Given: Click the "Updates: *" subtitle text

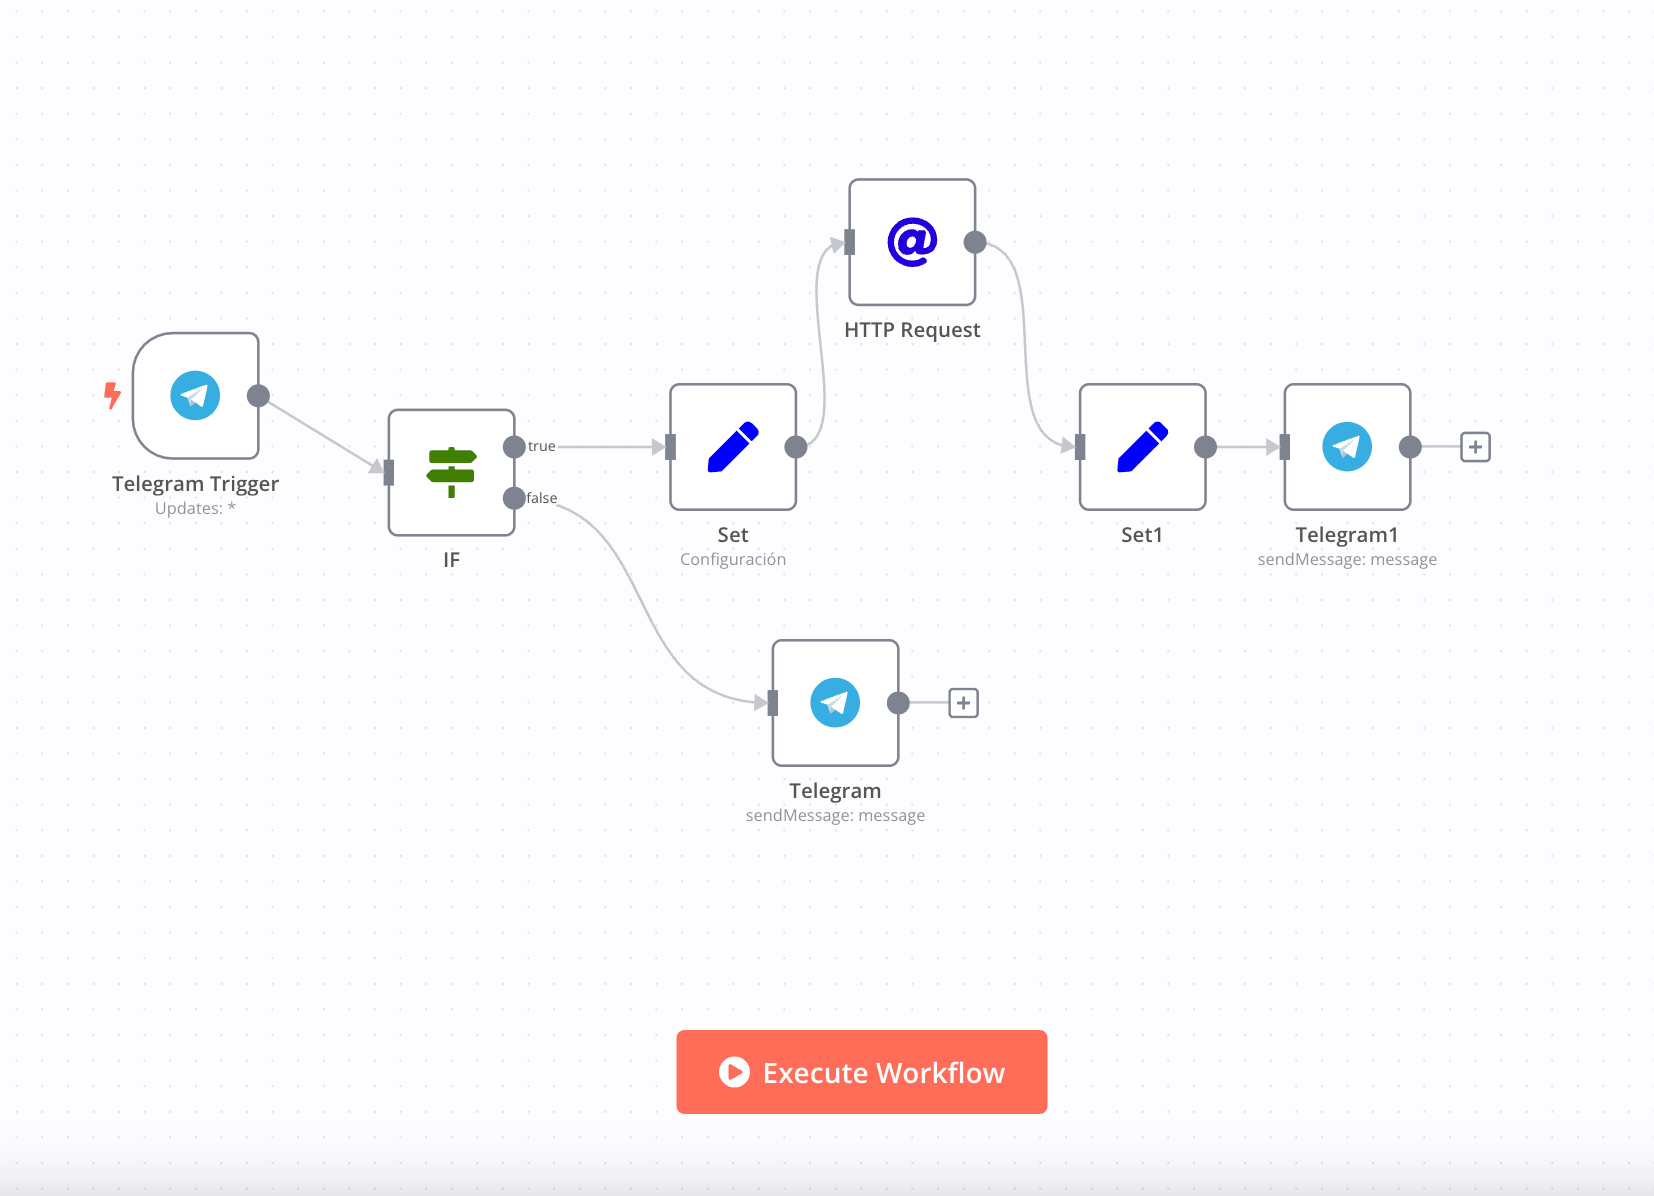Looking at the screenshot, I should point(195,508).
